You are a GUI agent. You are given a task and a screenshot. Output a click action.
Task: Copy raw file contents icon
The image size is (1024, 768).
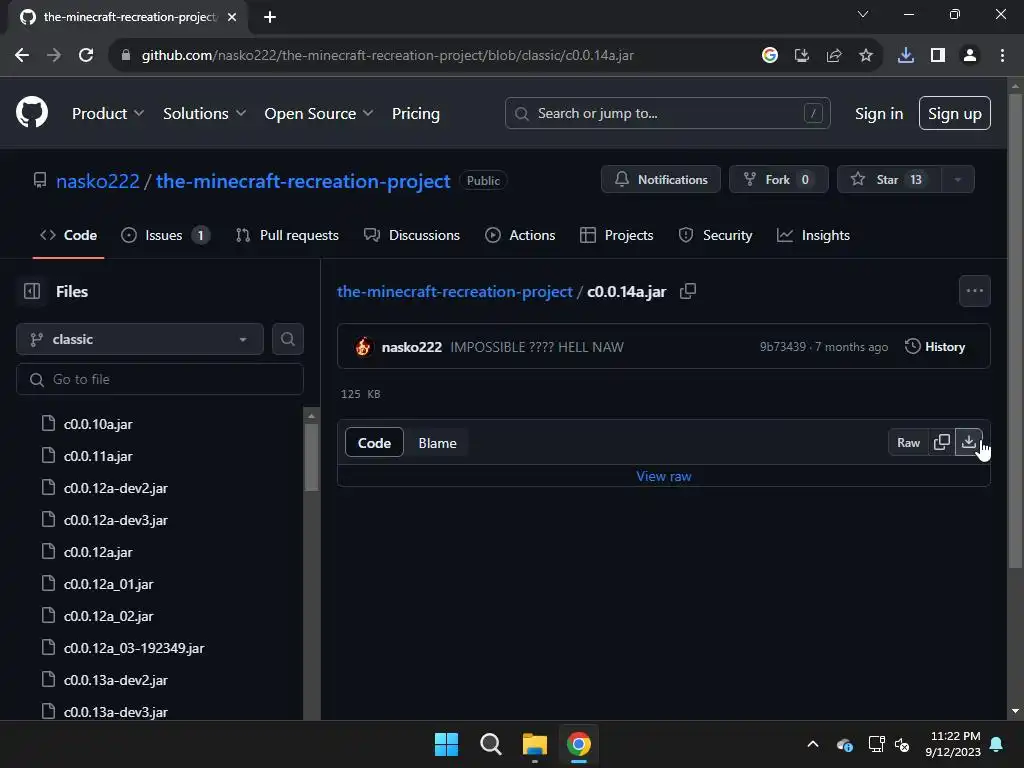click(x=942, y=443)
